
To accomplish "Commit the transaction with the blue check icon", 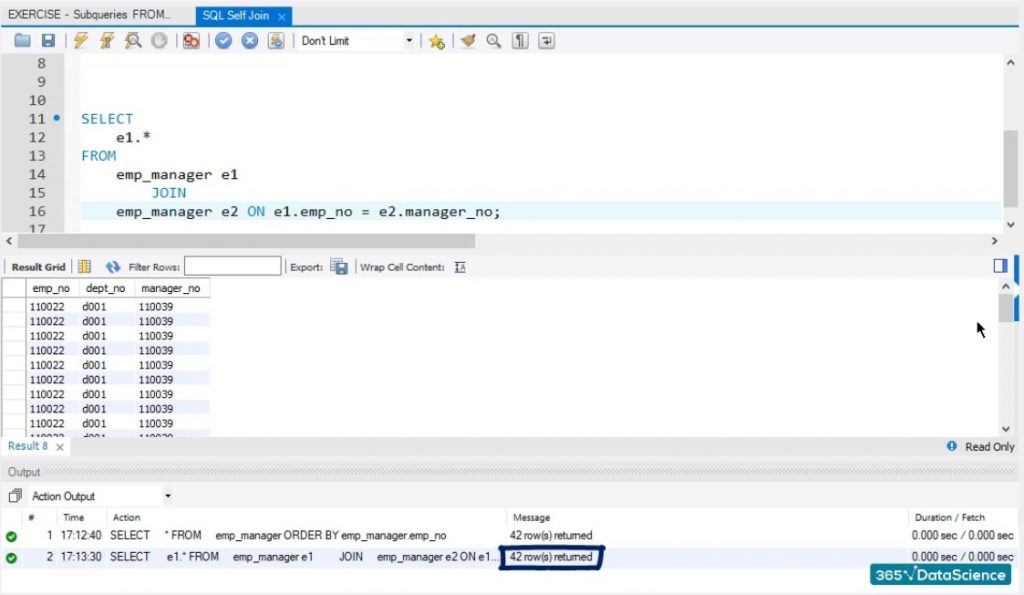I will 221,40.
